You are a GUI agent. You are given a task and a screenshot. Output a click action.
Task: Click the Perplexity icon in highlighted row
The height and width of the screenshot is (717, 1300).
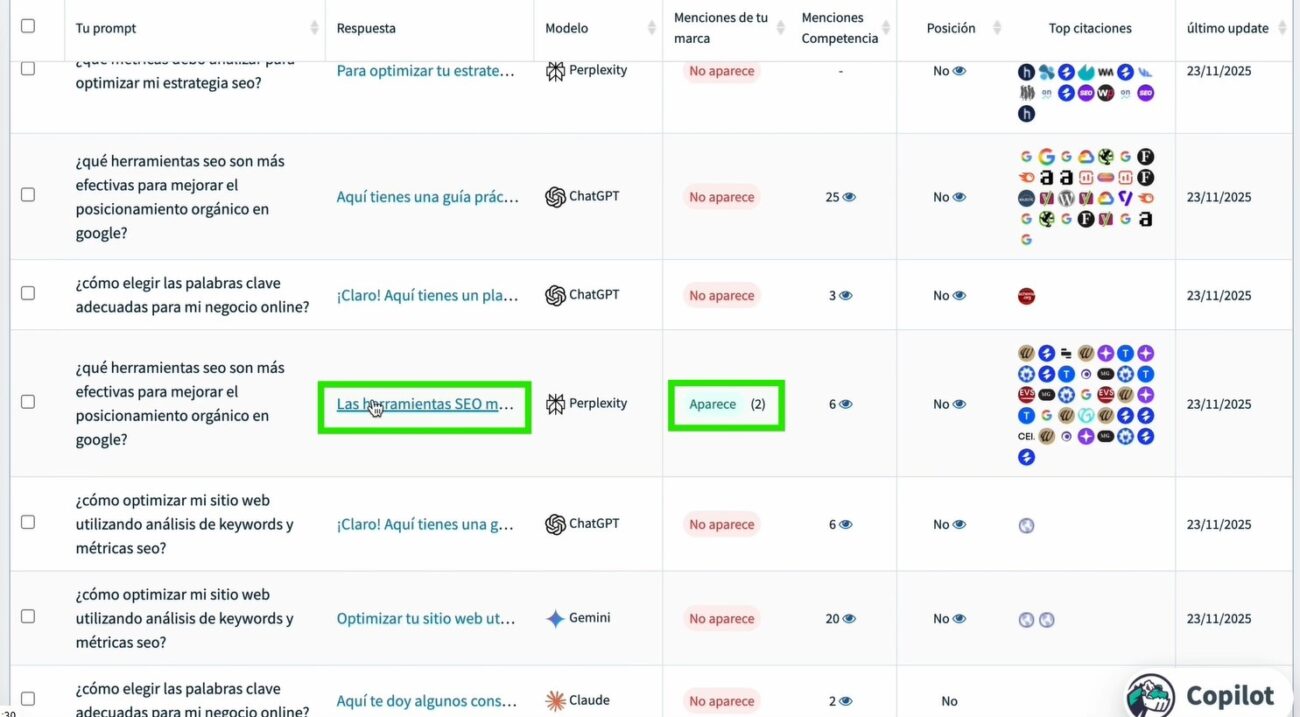(555, 404)
